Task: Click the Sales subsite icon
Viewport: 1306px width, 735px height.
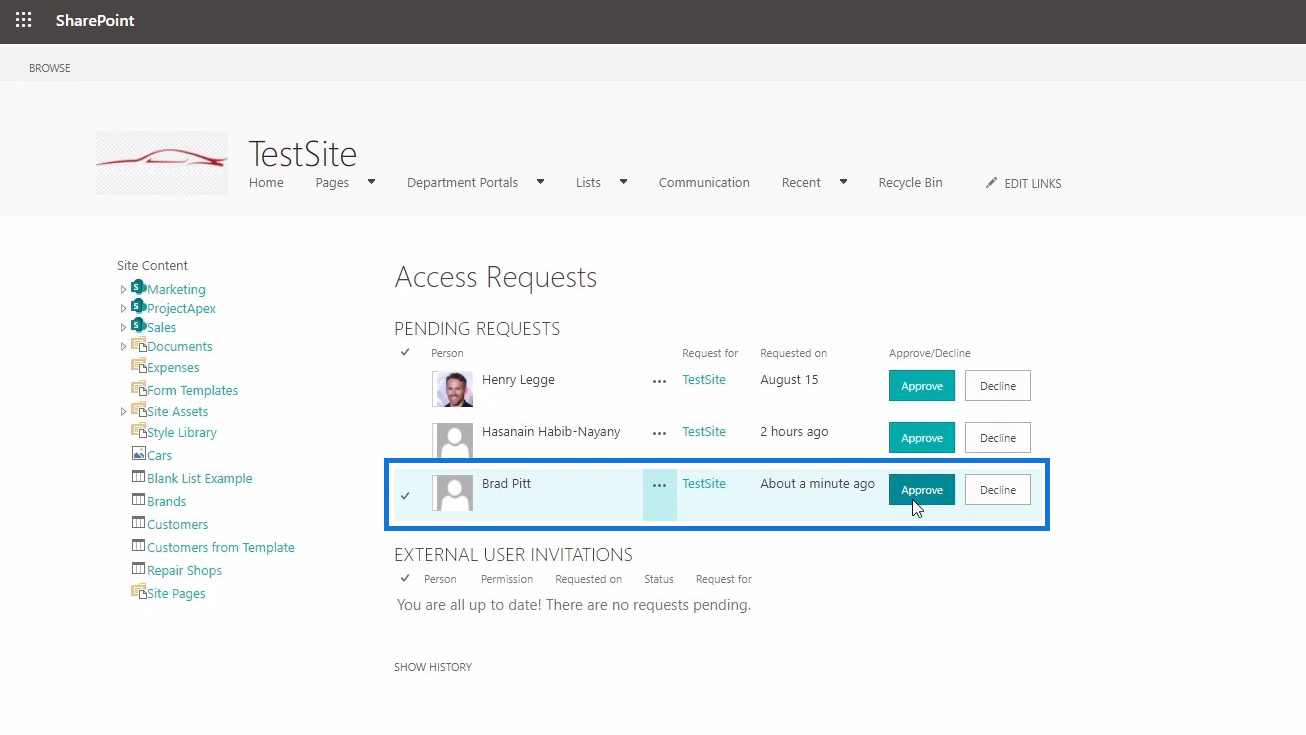Action: [x=138, y=326]
